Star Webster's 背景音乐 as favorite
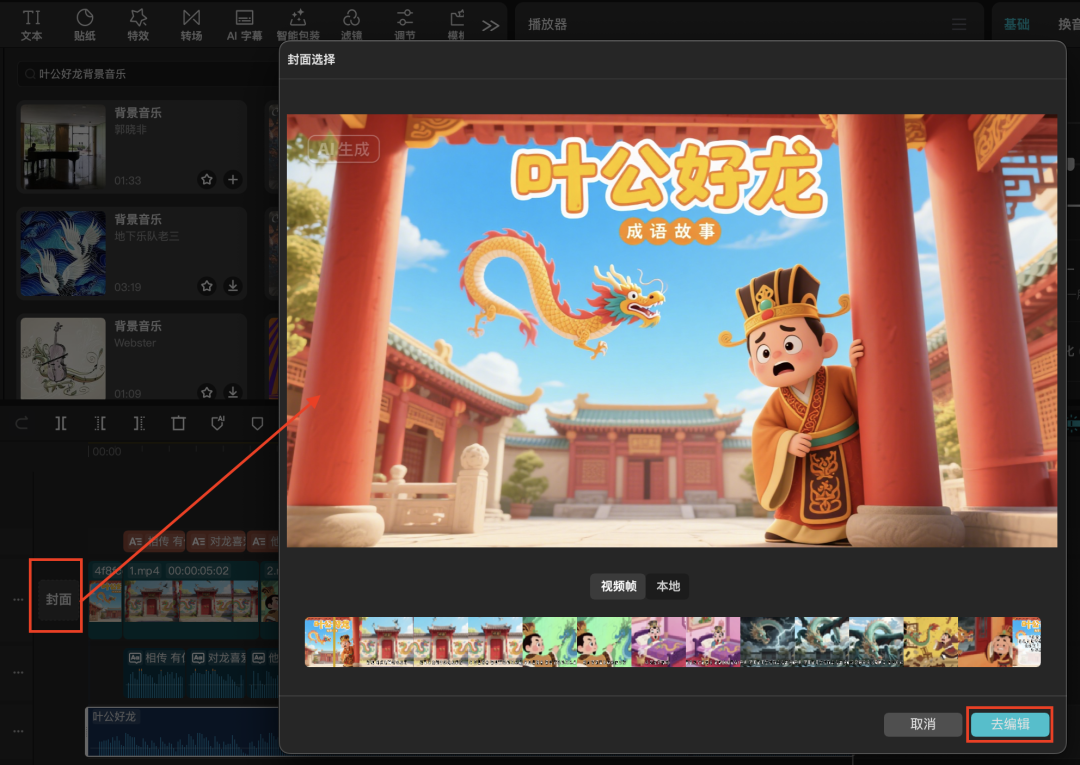The height and width of the screenshot is (765, 1080). 207,393
